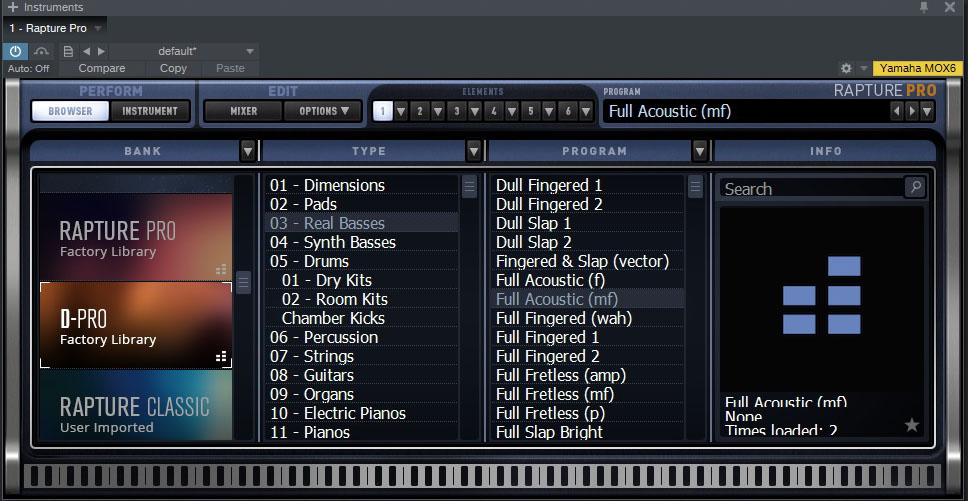Load the Full Slap Bright program

588,433
